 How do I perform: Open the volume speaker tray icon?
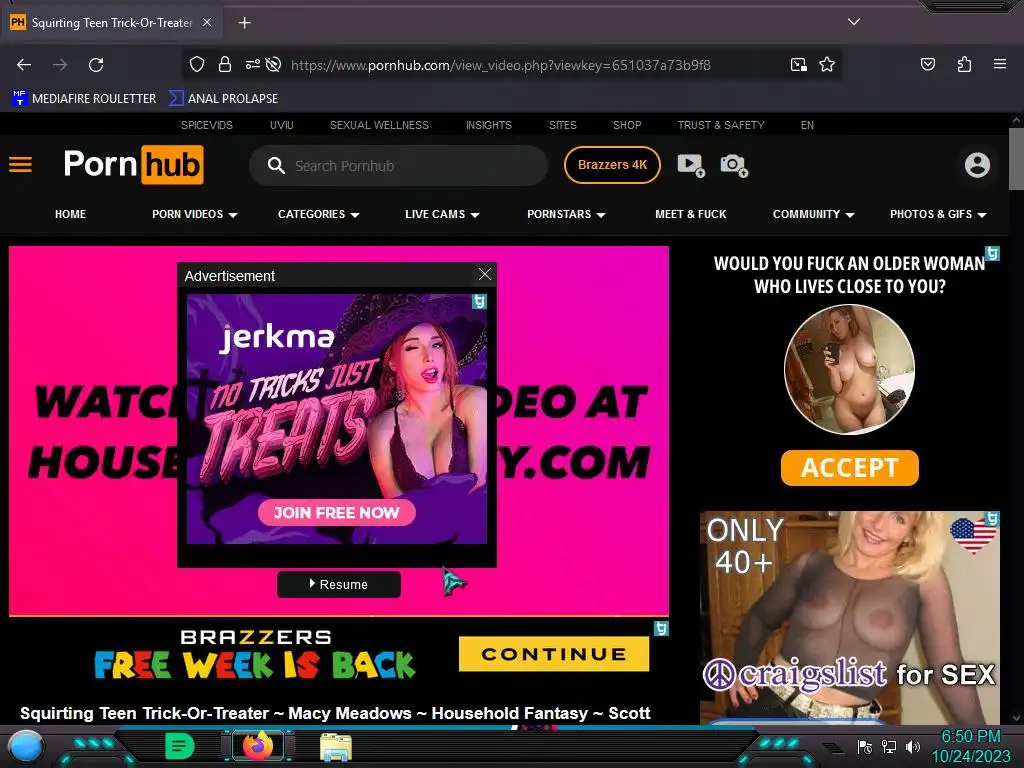(x=912, y=746)
